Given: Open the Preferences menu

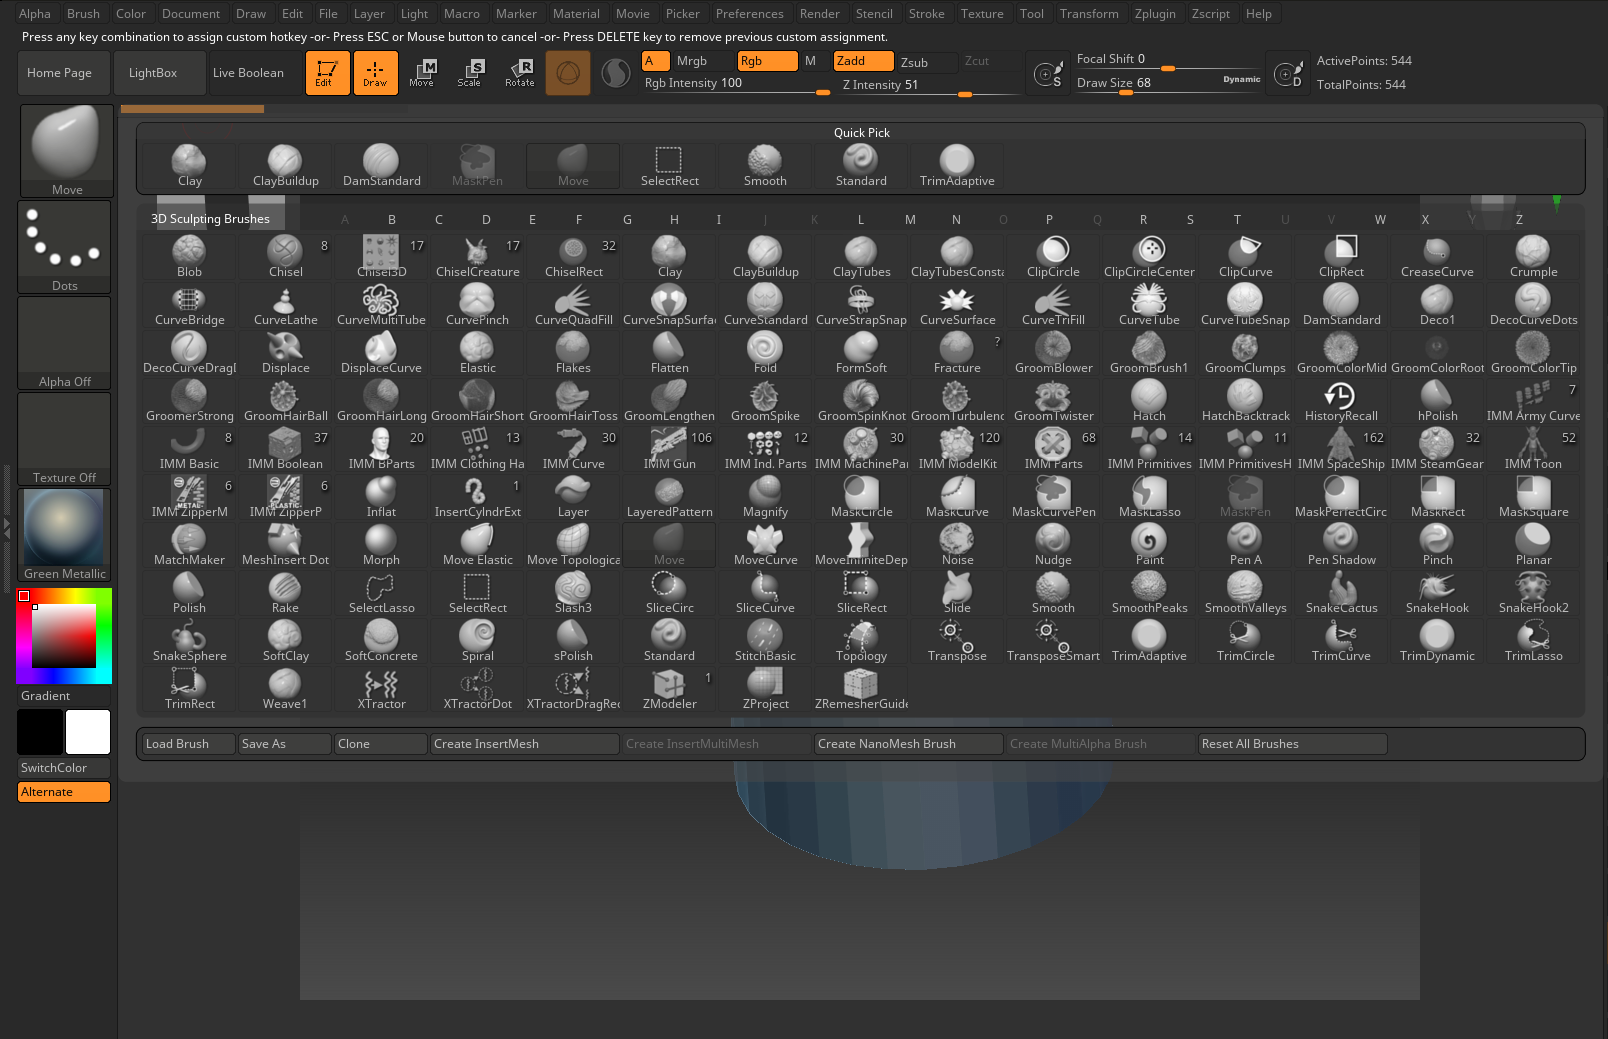Looking at the screenshot, I should click(x=750, y=14).
